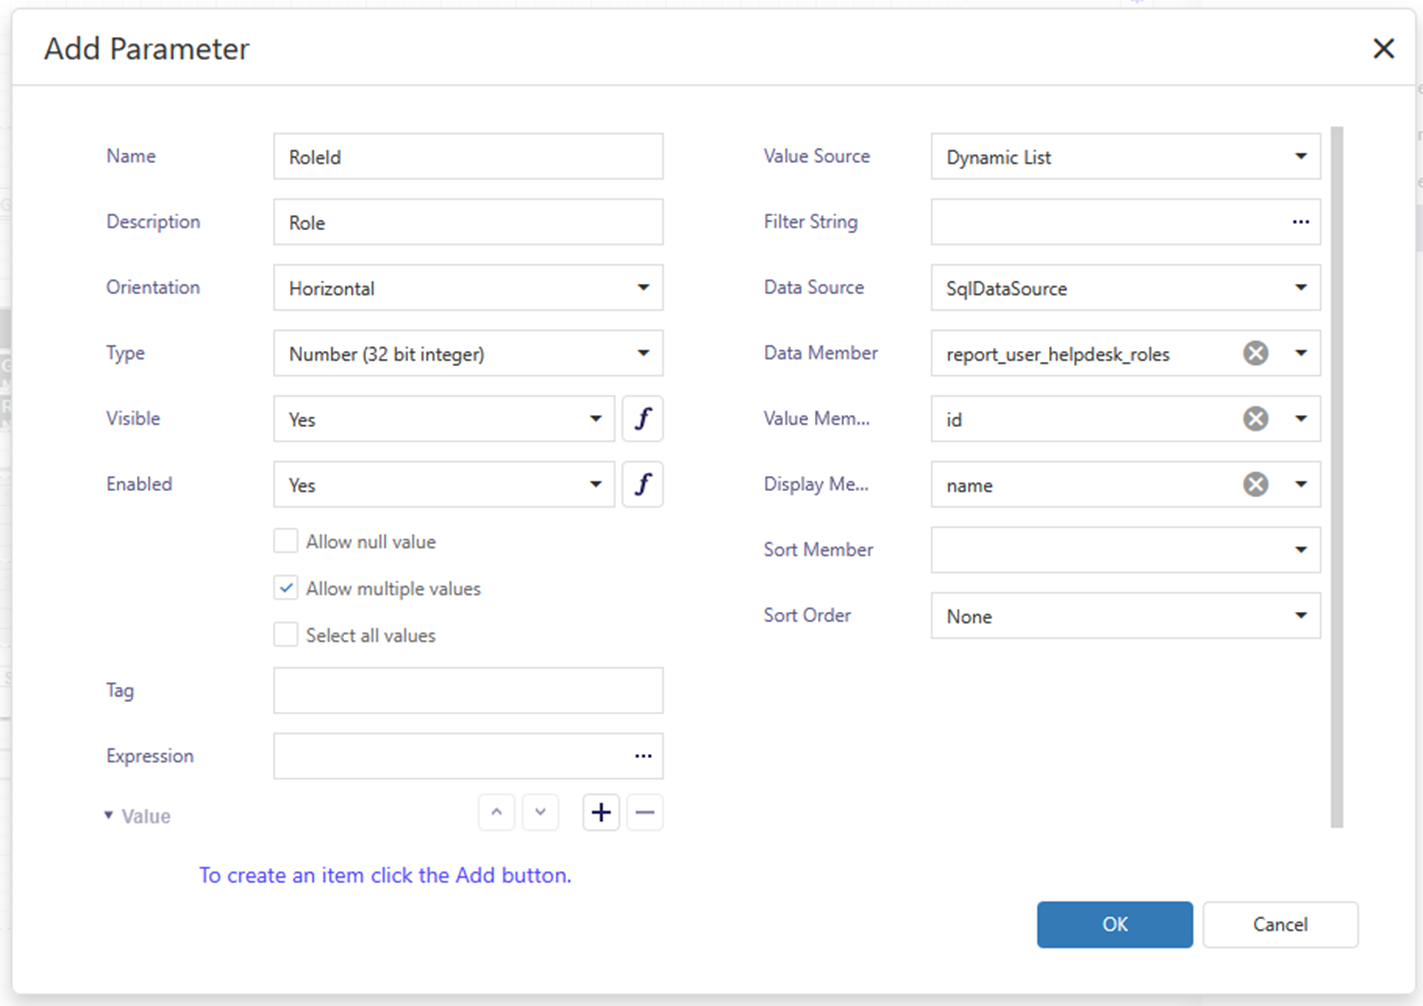The image size is (1423, 1006).
Task: Move value item up arrow
Action: (497, 813)
